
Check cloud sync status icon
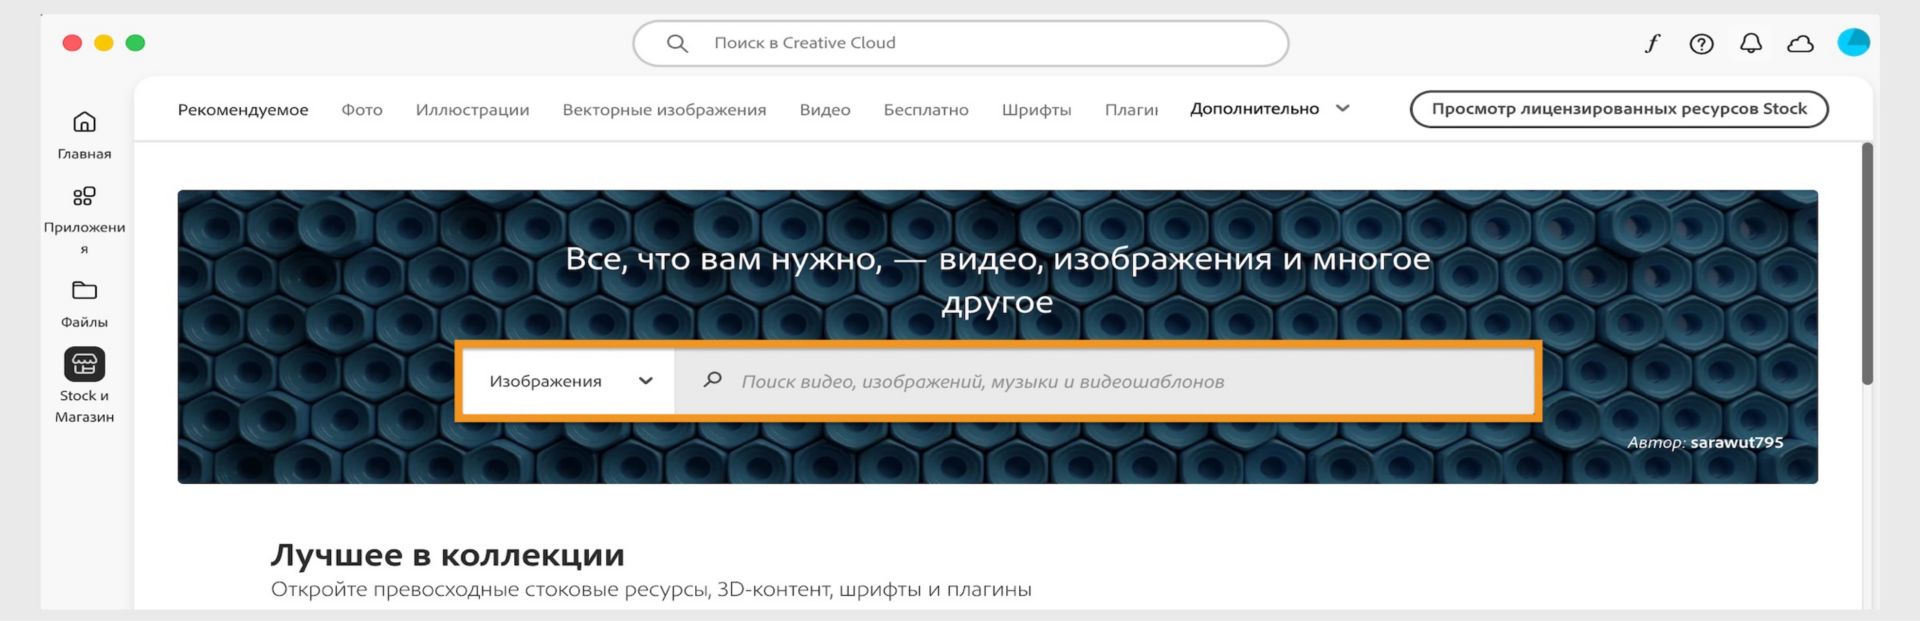(x=1800, y=43)
